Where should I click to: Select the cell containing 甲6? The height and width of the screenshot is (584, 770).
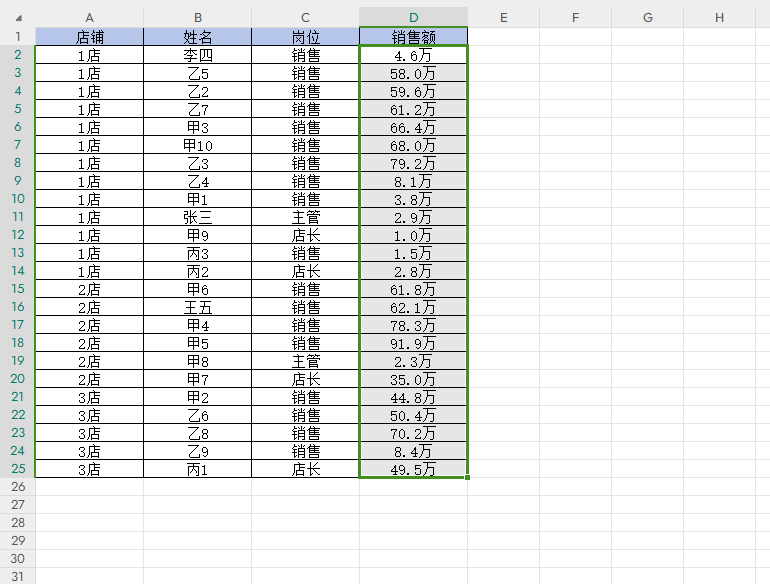point(197,289)
